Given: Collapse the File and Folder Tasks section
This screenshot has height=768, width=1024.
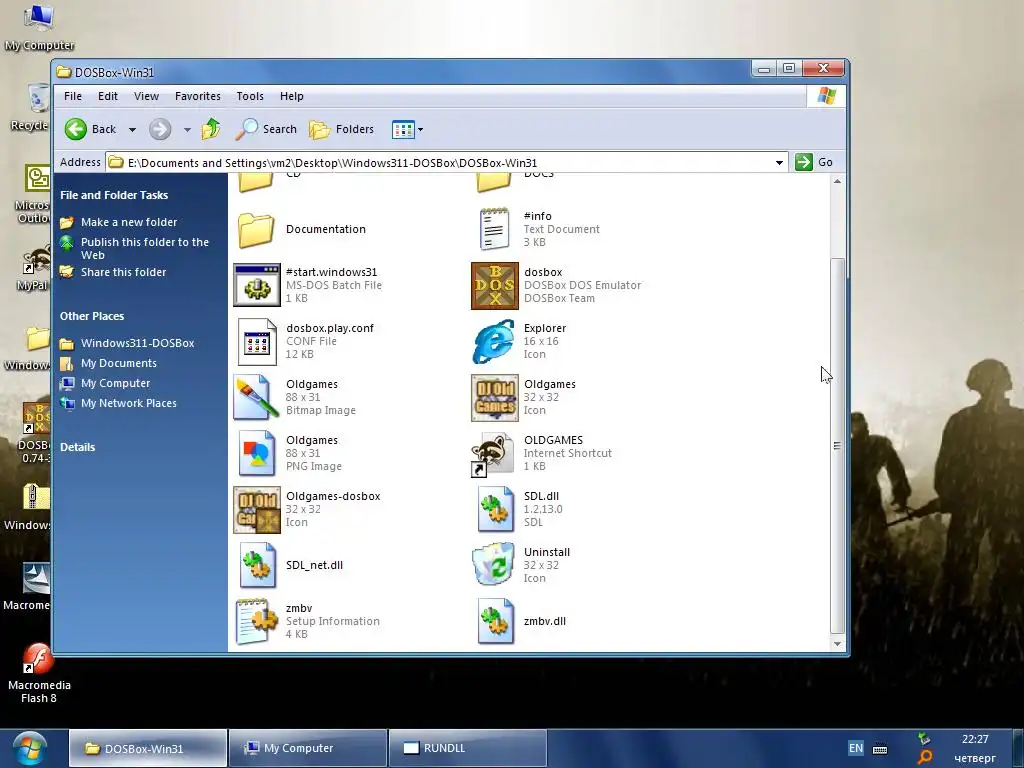Looking at the screenshot, I should tap(114, 195).
